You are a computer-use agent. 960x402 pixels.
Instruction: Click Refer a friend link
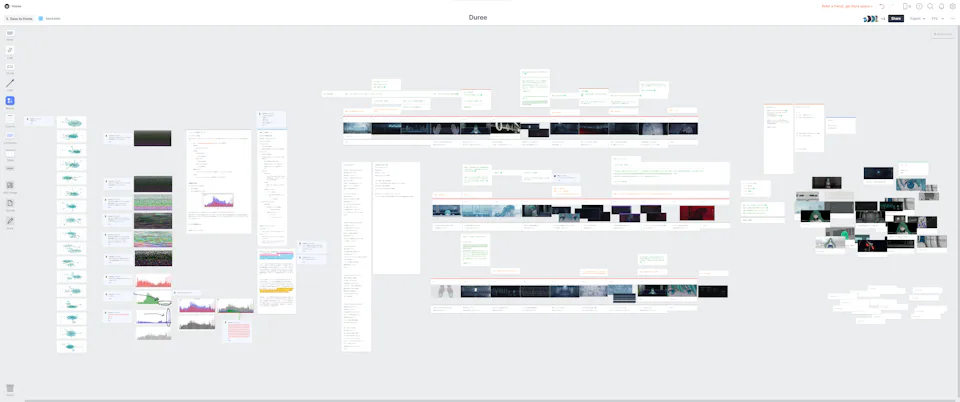(846, 6)
